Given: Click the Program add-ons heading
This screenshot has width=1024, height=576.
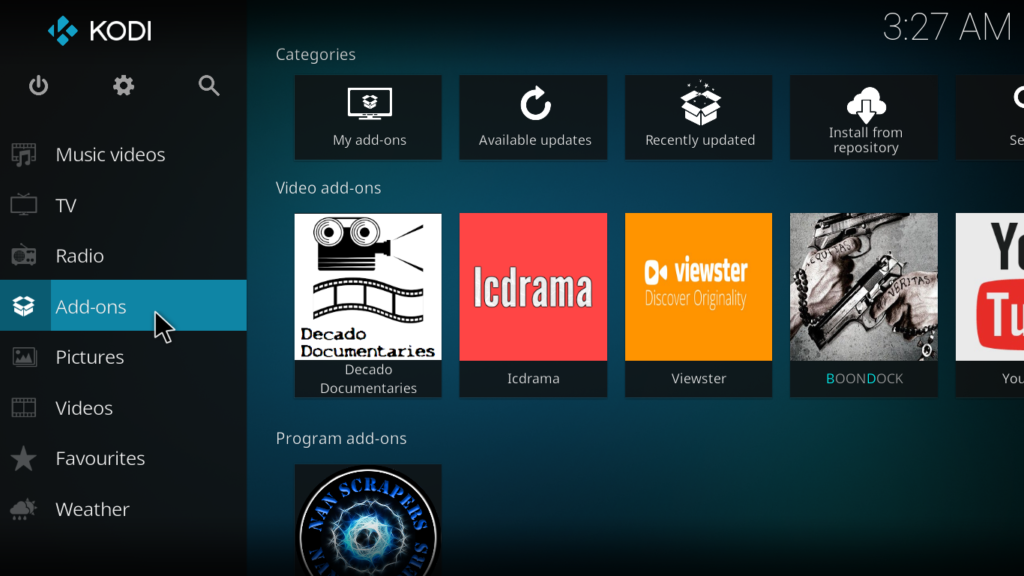Looking at the screenshot, I should click(341, 438).
